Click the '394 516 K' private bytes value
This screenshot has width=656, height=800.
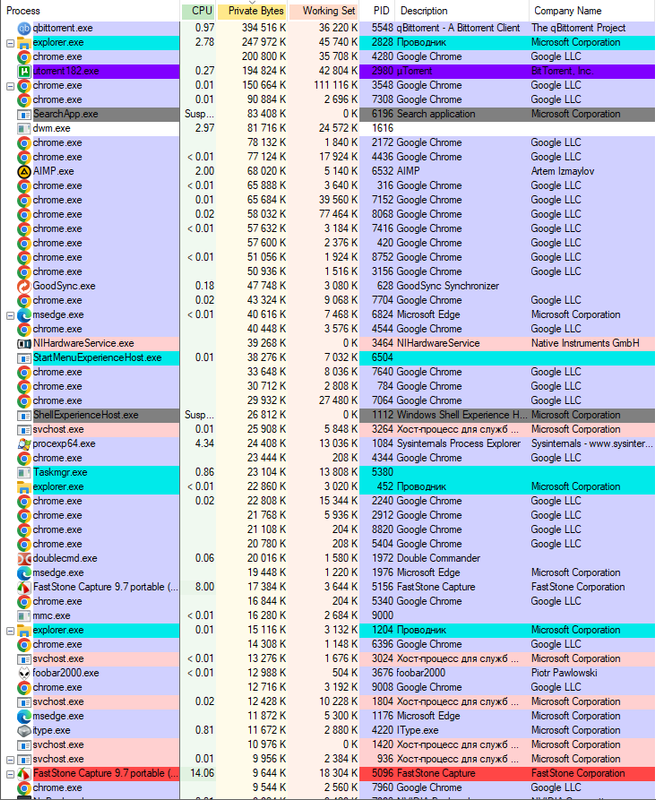click(263, 28)
